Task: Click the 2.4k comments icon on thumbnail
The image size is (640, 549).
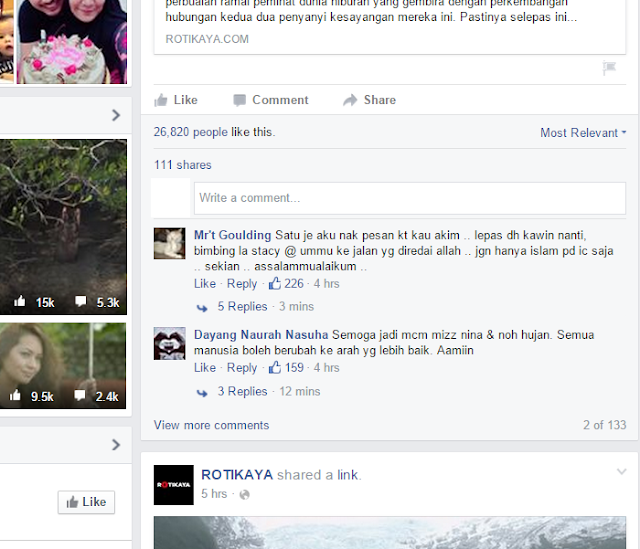Action: [80, 395]
